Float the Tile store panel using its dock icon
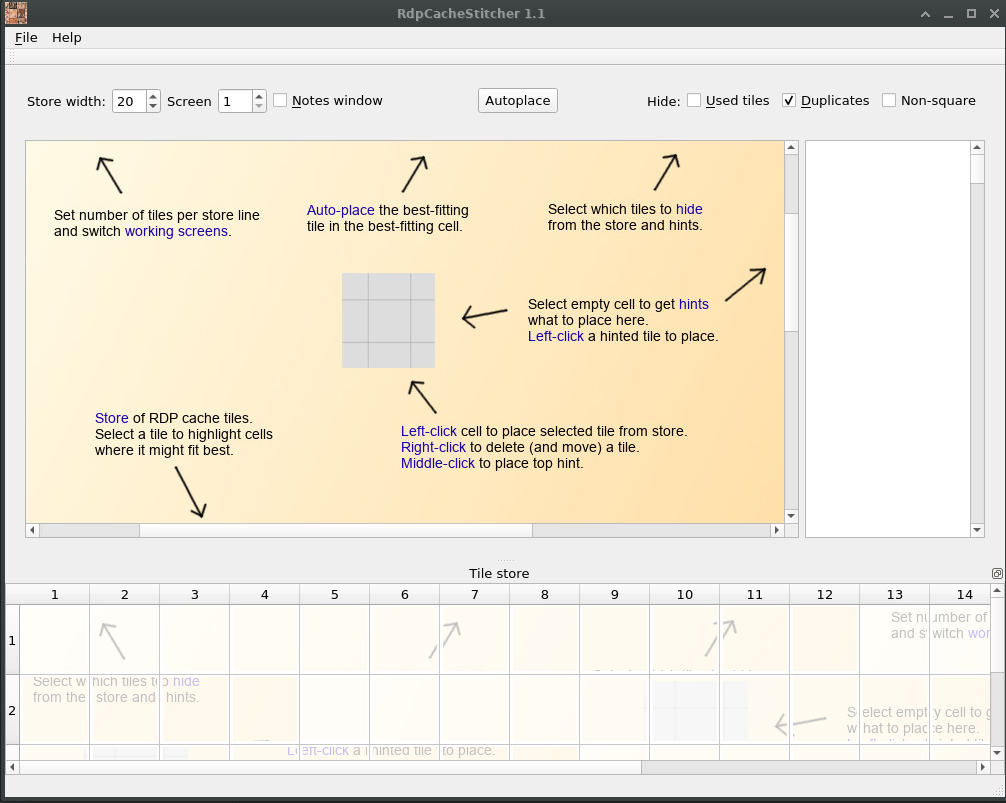Viewport: 1006px width, 803px height. tap(996, 573)
